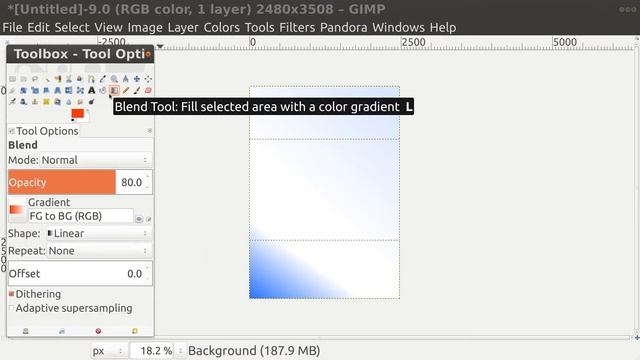Select the Eraser tool
This screenshot has width=640, height=360.
148,90
